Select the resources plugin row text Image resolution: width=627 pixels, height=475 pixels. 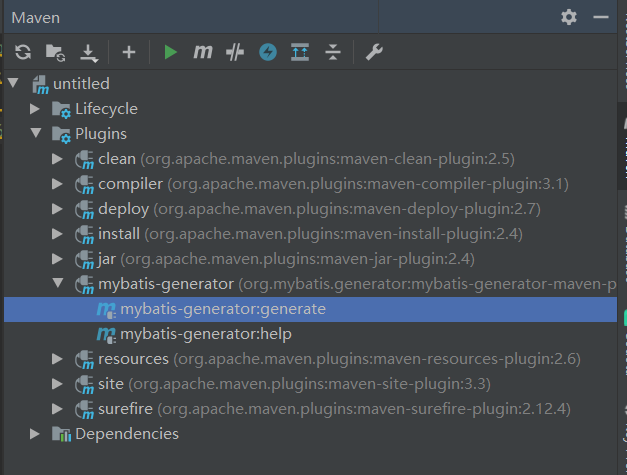point(339,359)
